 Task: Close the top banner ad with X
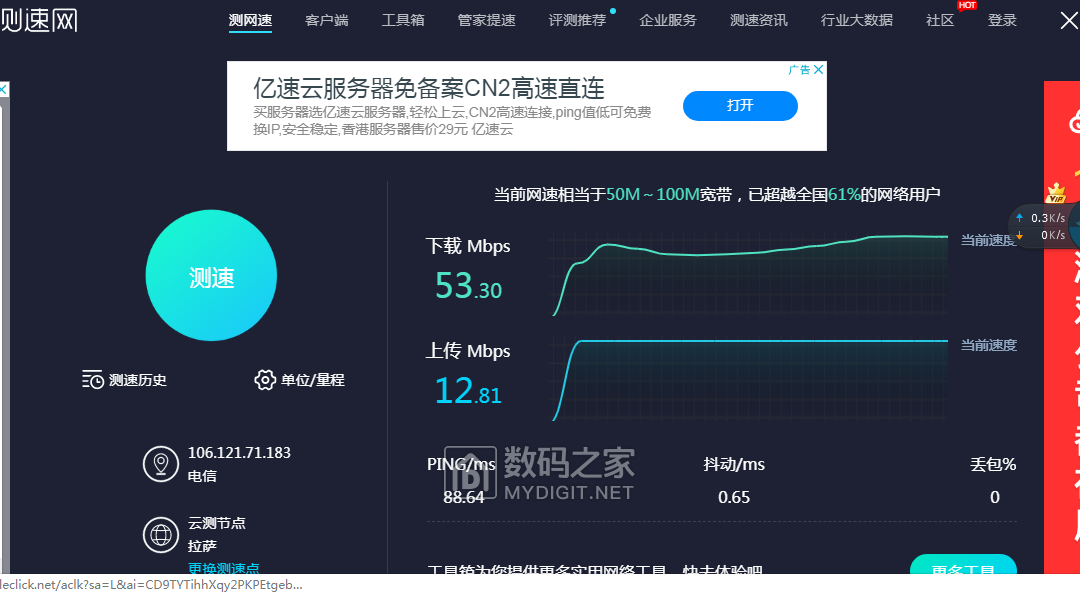point(818,69)
